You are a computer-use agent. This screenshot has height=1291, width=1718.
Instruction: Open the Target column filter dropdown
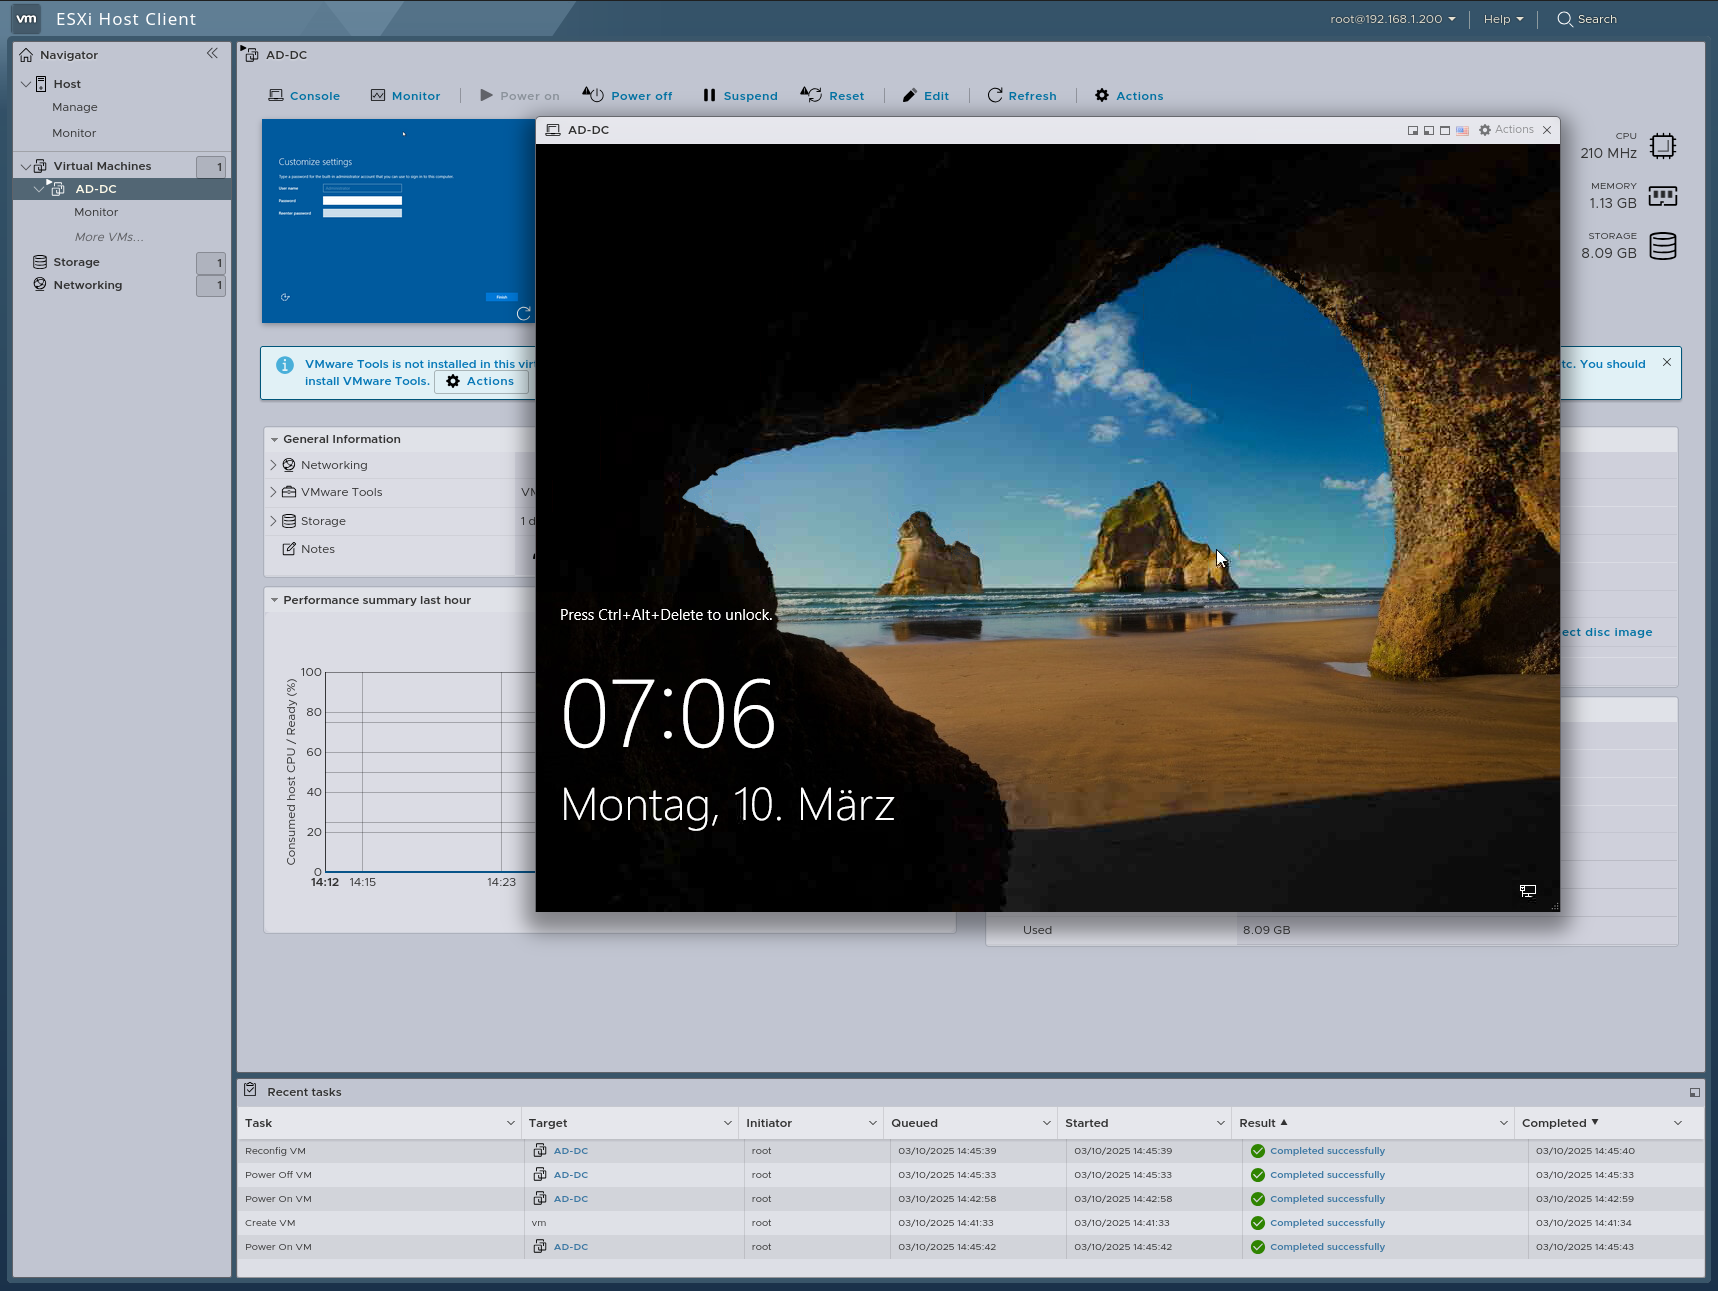coord(725,1122)
